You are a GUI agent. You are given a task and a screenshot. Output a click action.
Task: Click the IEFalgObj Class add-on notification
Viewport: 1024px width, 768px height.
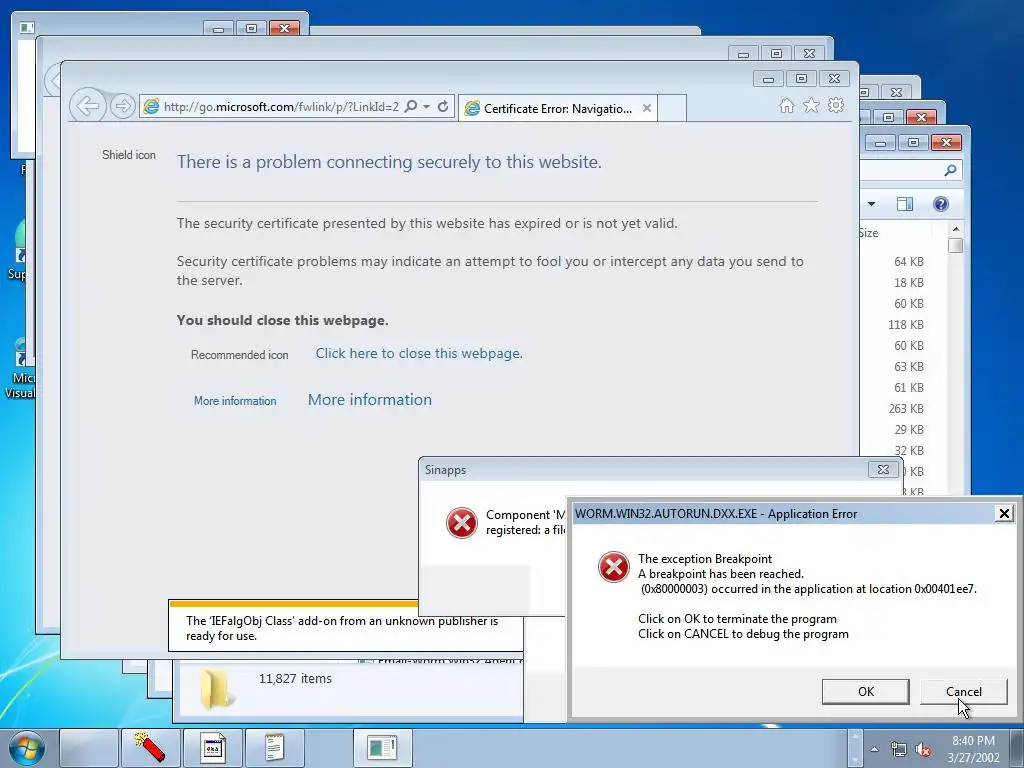tap(345, 628)
